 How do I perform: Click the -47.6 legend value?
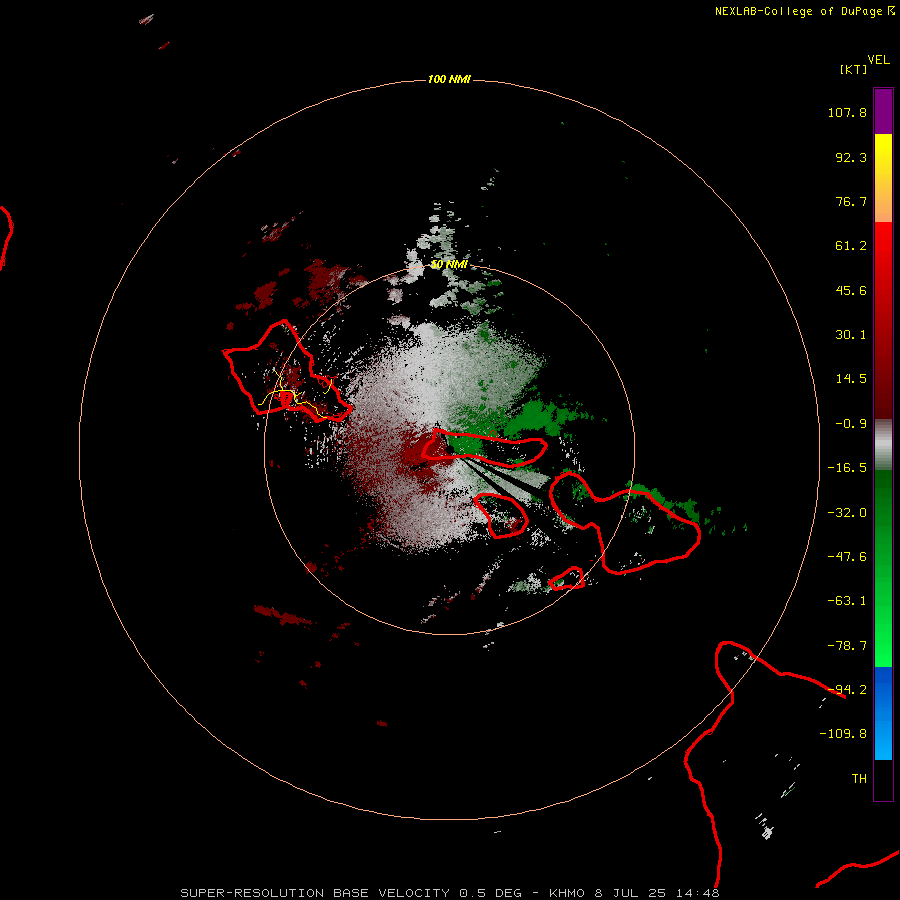[847, 557]
